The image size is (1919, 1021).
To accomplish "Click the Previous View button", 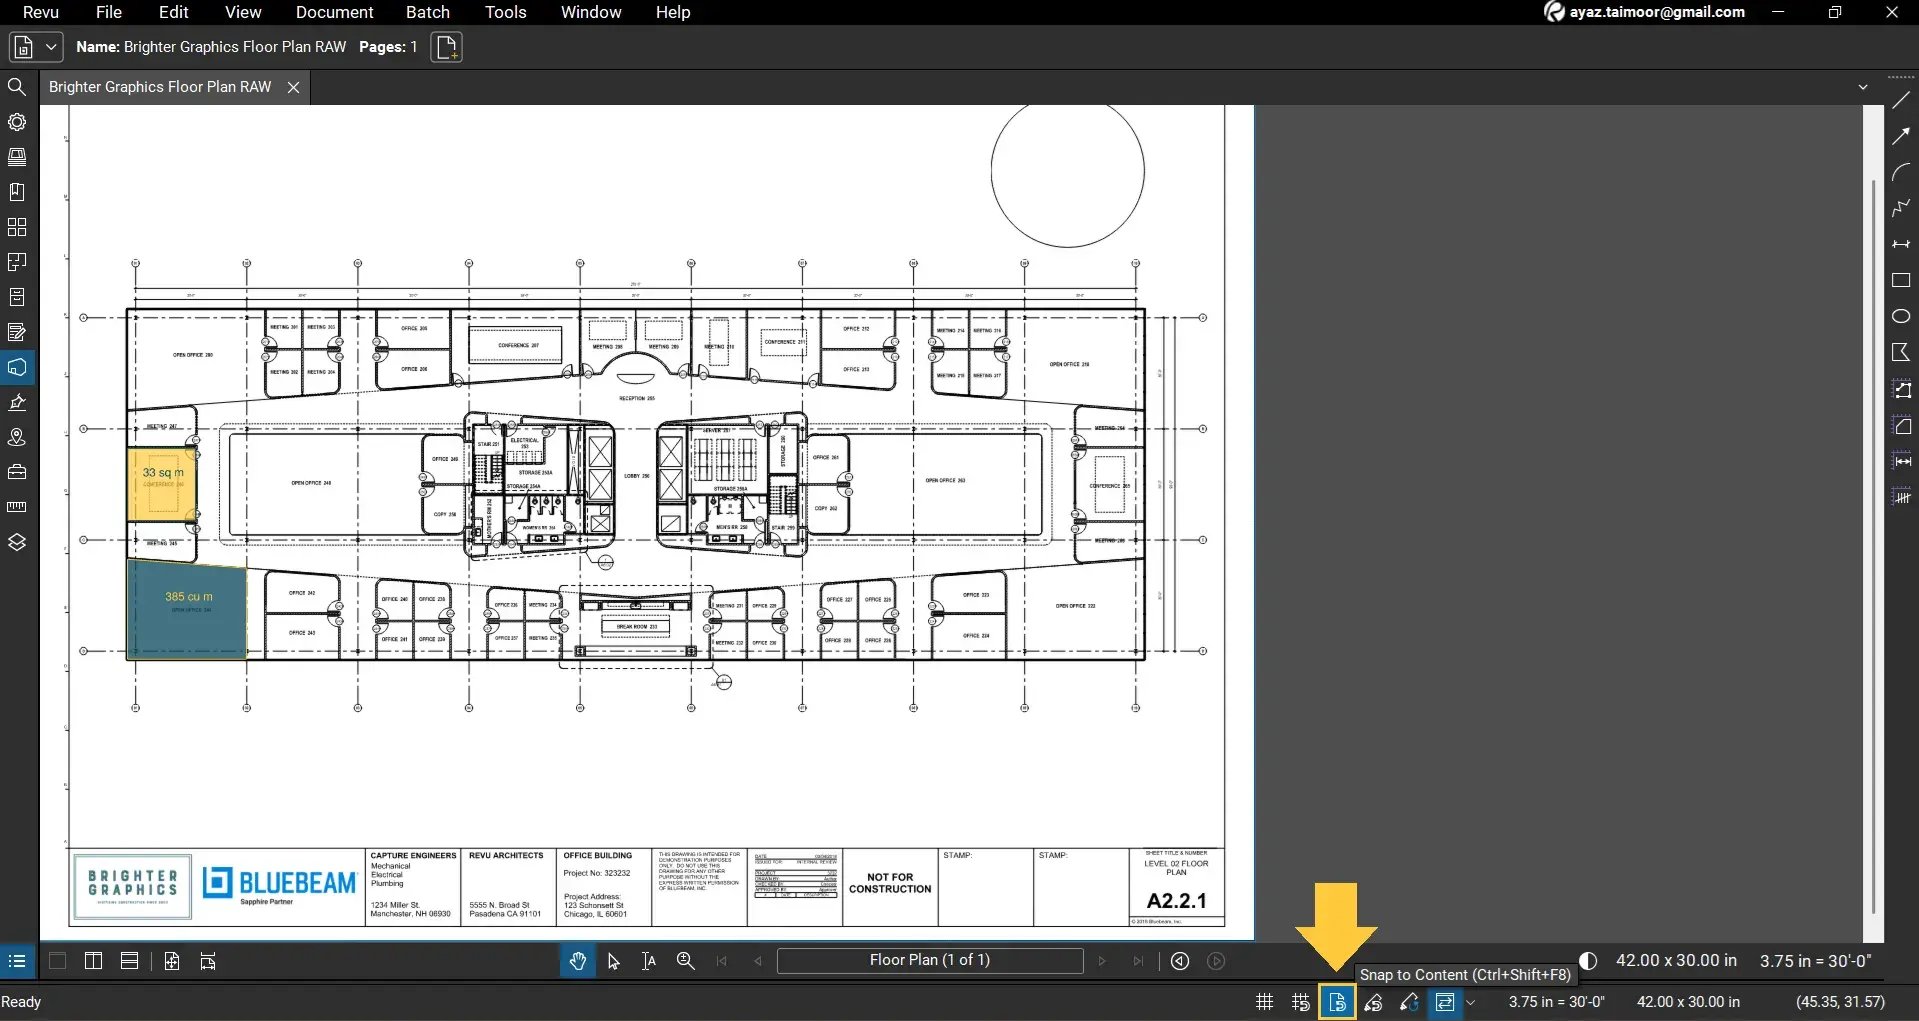I will coord(1180,961).
